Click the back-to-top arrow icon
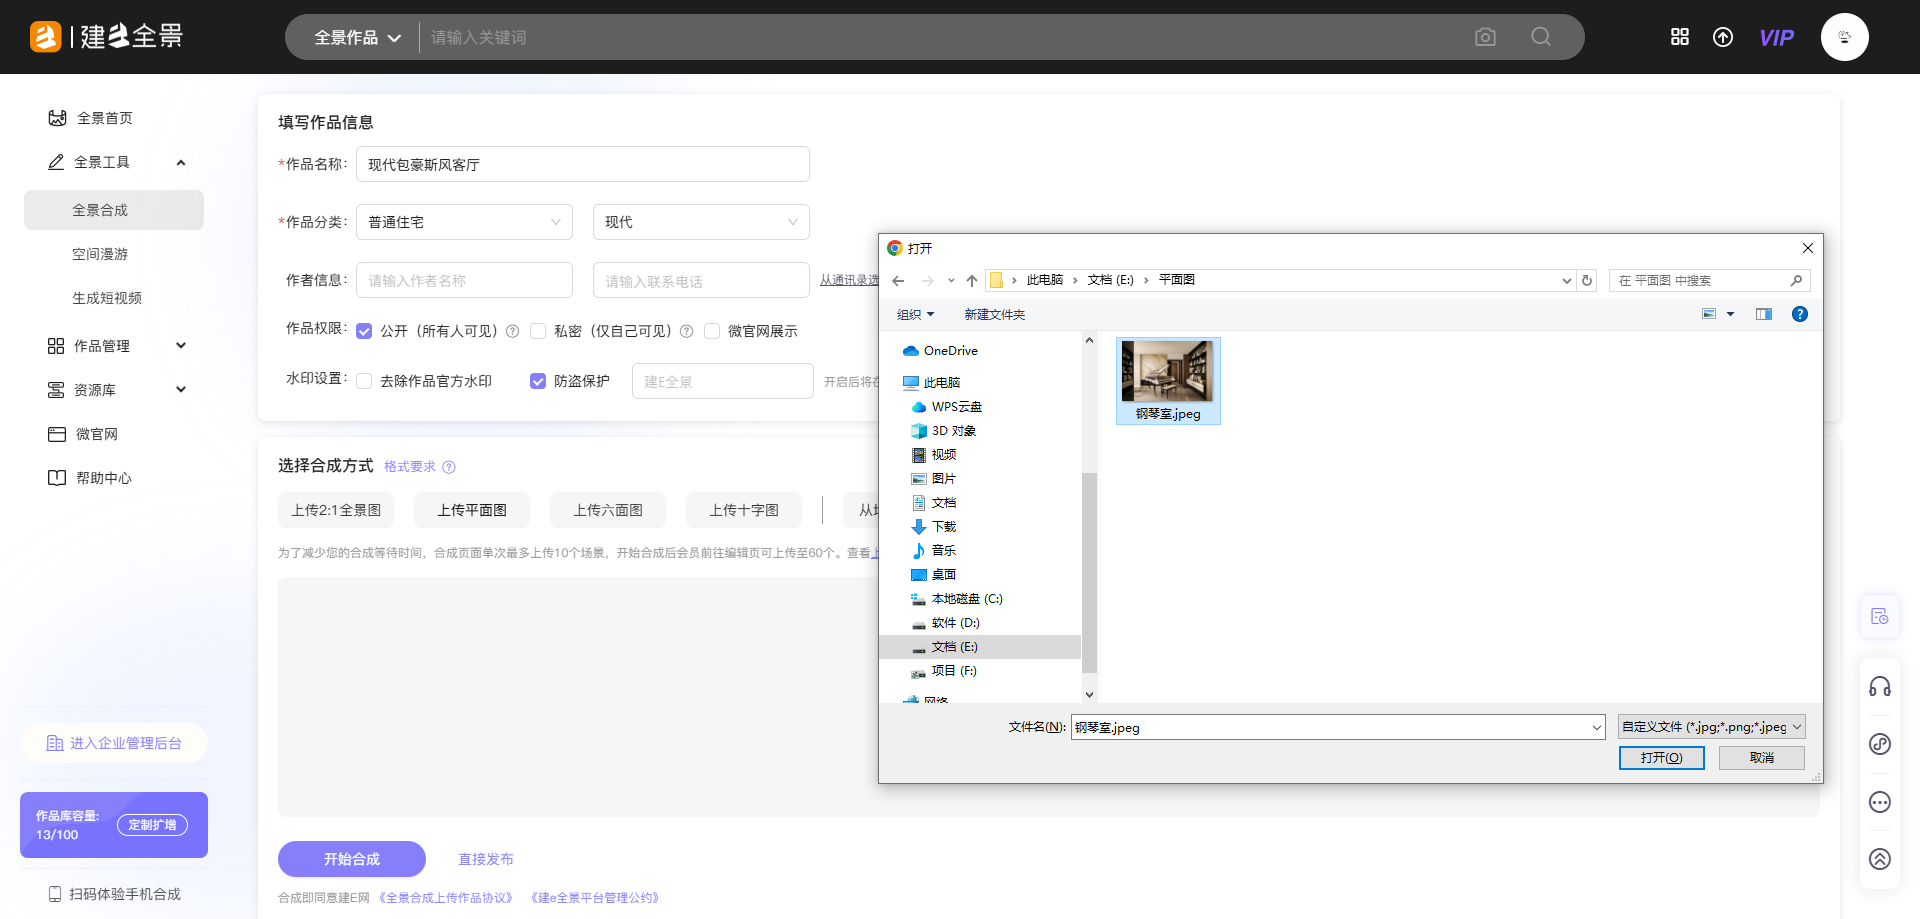 (x=1880, y=859)
